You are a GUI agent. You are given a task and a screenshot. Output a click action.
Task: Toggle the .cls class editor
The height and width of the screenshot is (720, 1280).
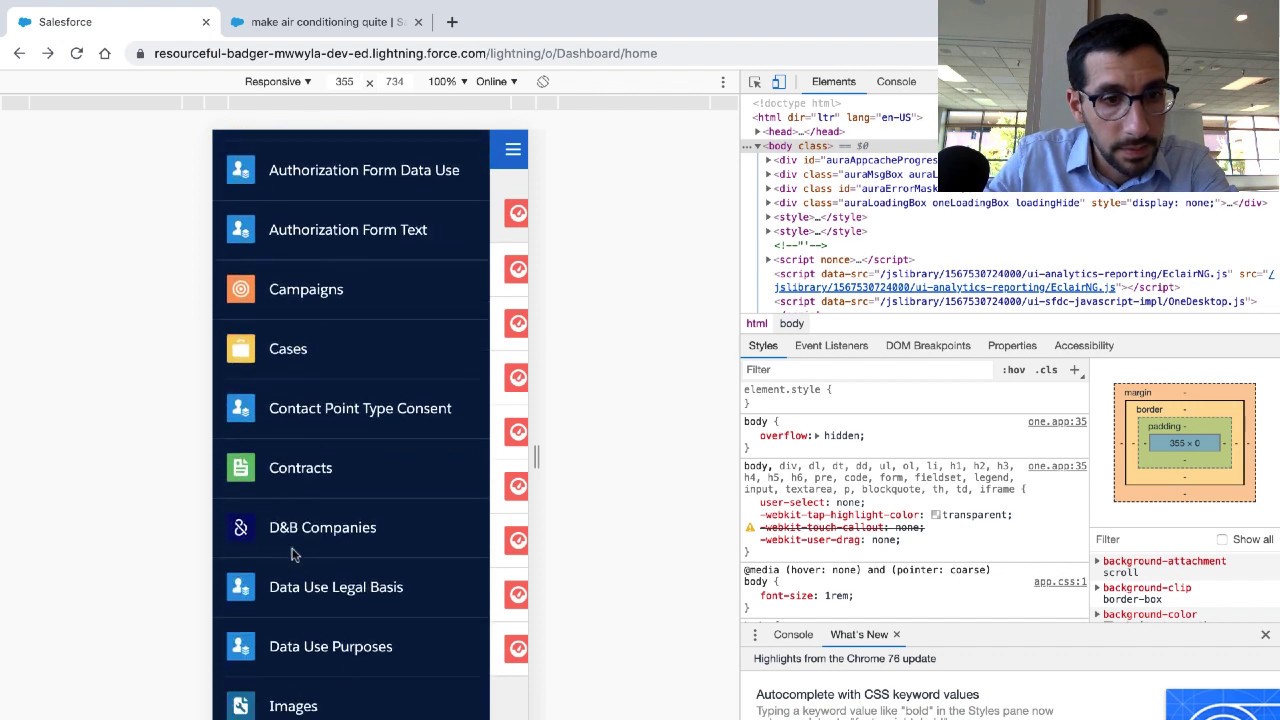tap(1046, 370)
